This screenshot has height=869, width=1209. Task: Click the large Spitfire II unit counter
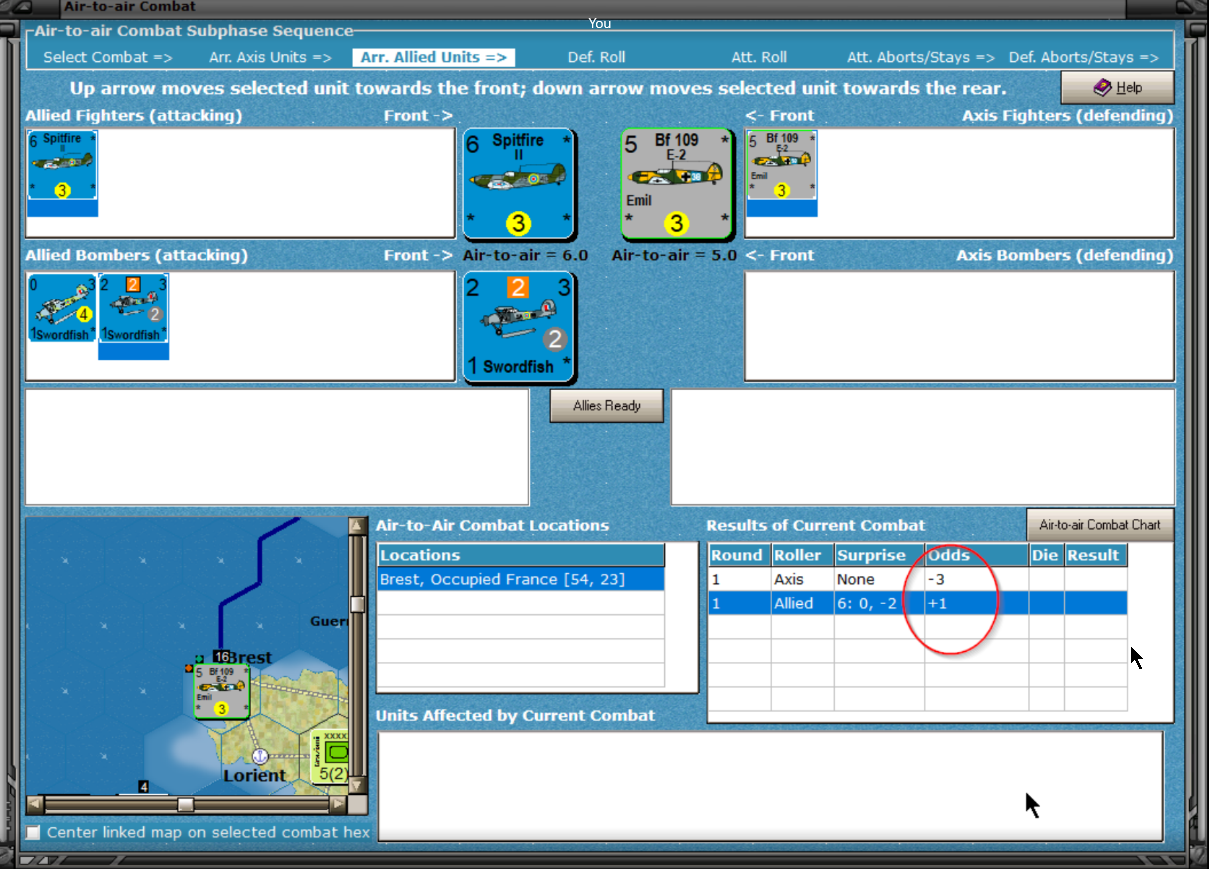518,184
